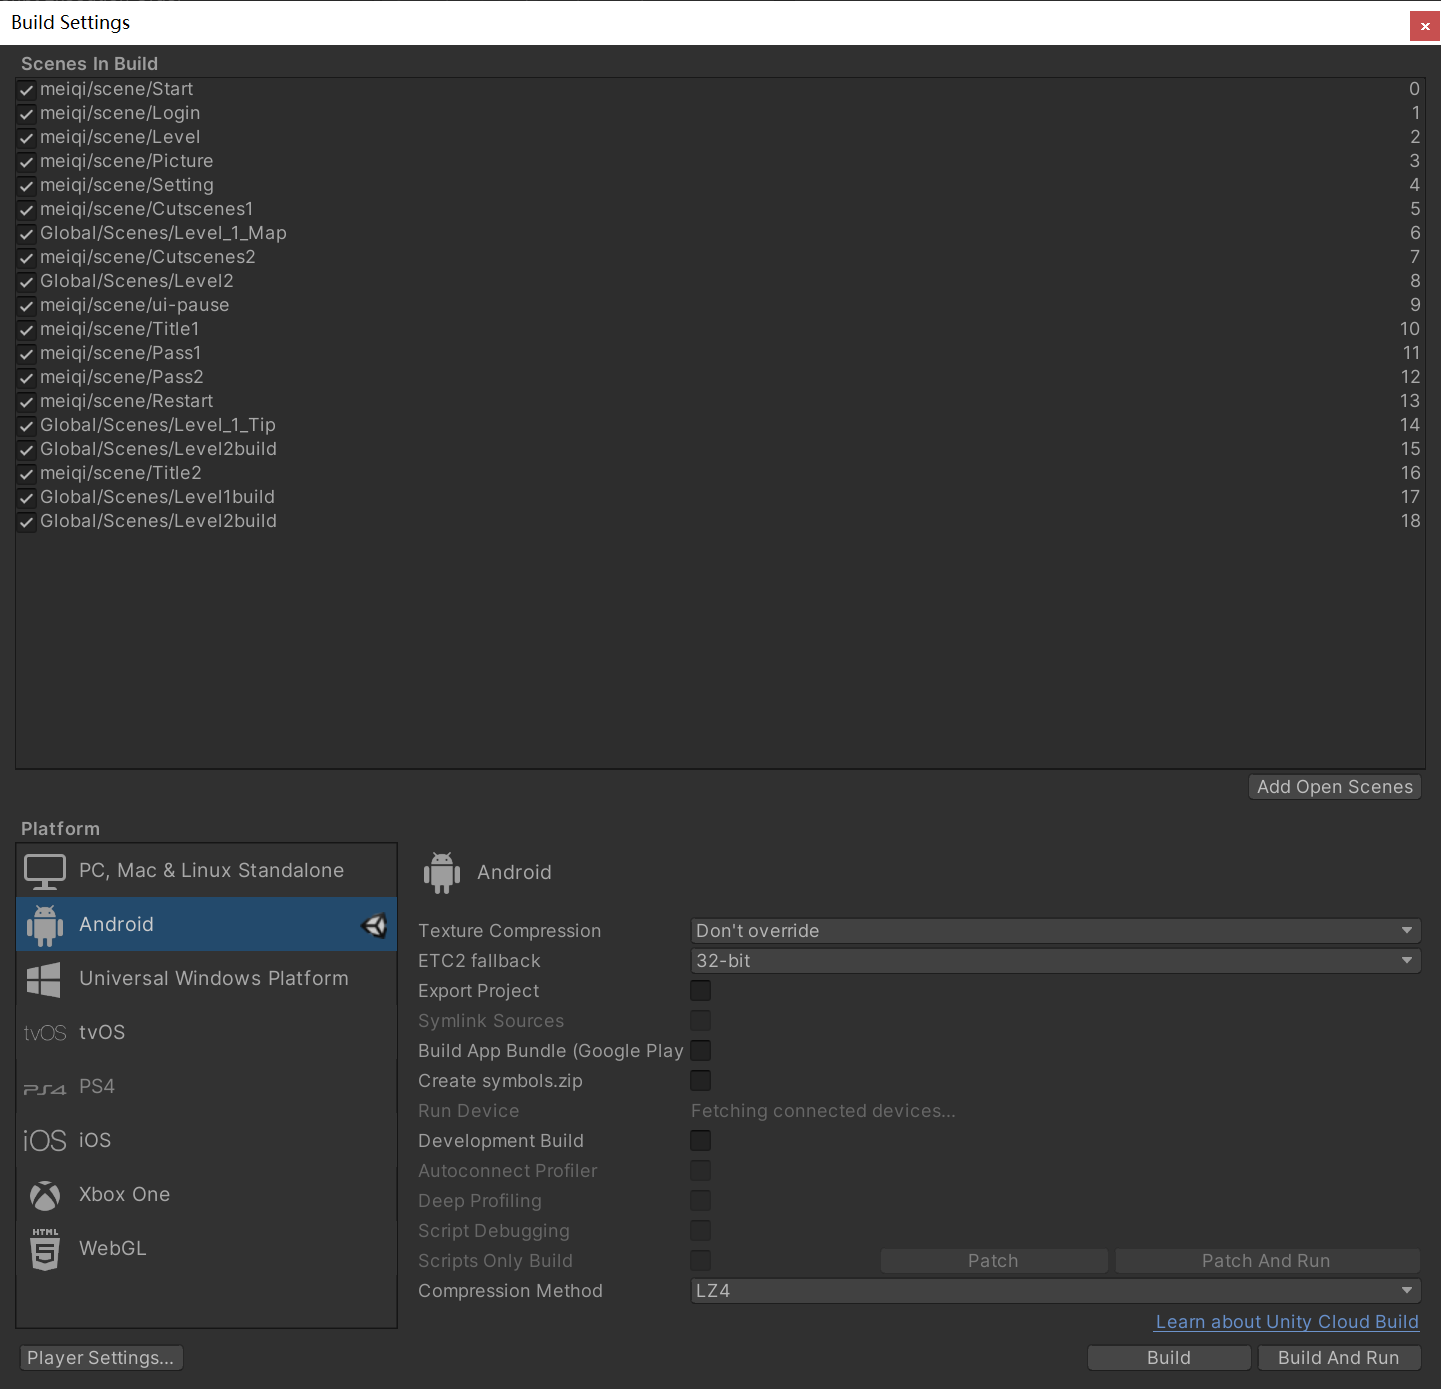
Task: Expand the ETC2 fallback dropdown
Action: 1055,961
